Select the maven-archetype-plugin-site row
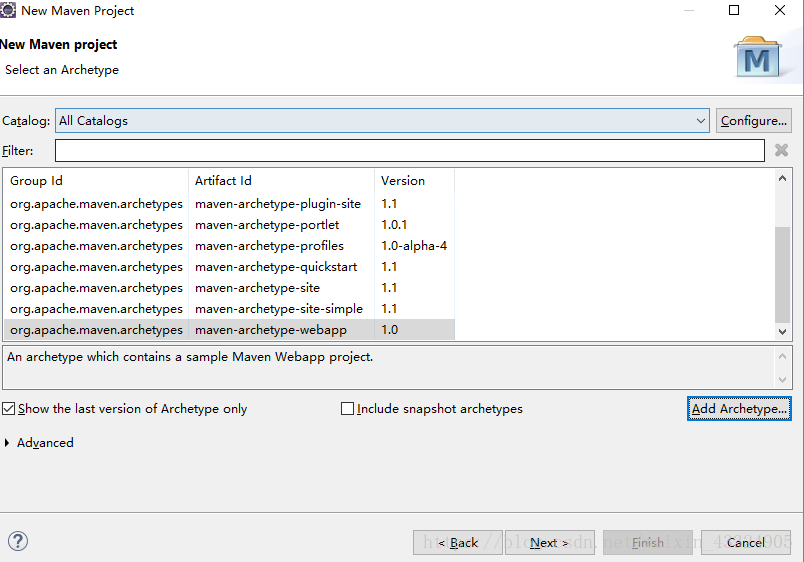The height and width of the screenshot is (562, 804). click(229, 204)
